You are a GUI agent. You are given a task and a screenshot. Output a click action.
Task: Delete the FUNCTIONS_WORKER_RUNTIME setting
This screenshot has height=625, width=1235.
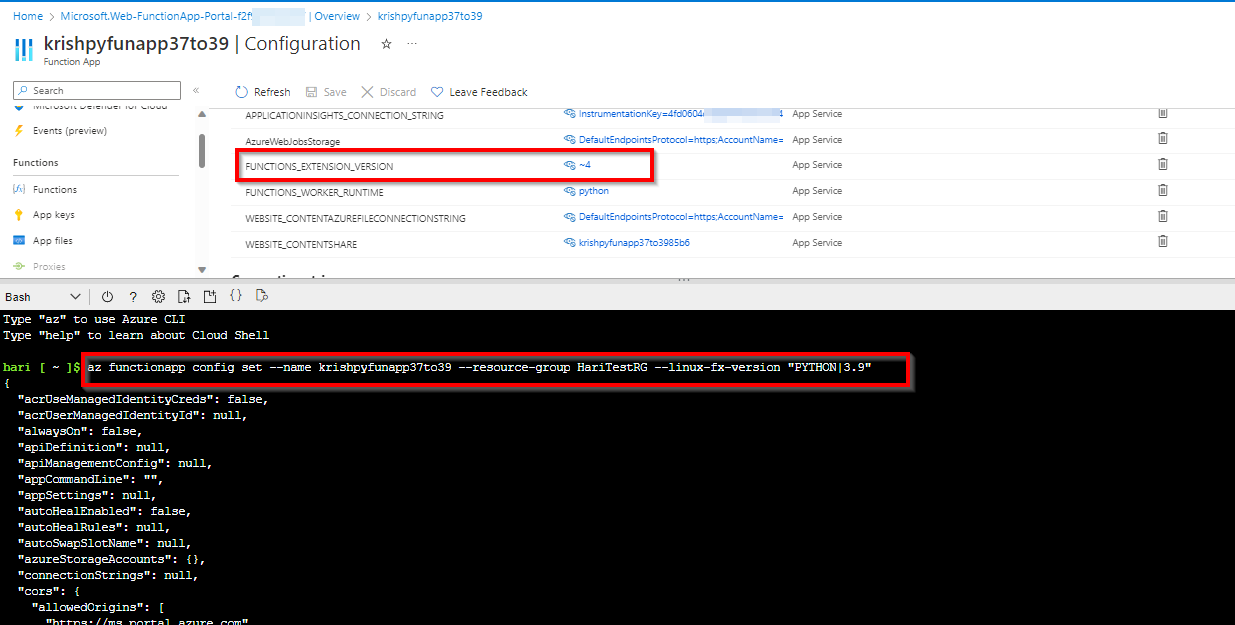1163,190
